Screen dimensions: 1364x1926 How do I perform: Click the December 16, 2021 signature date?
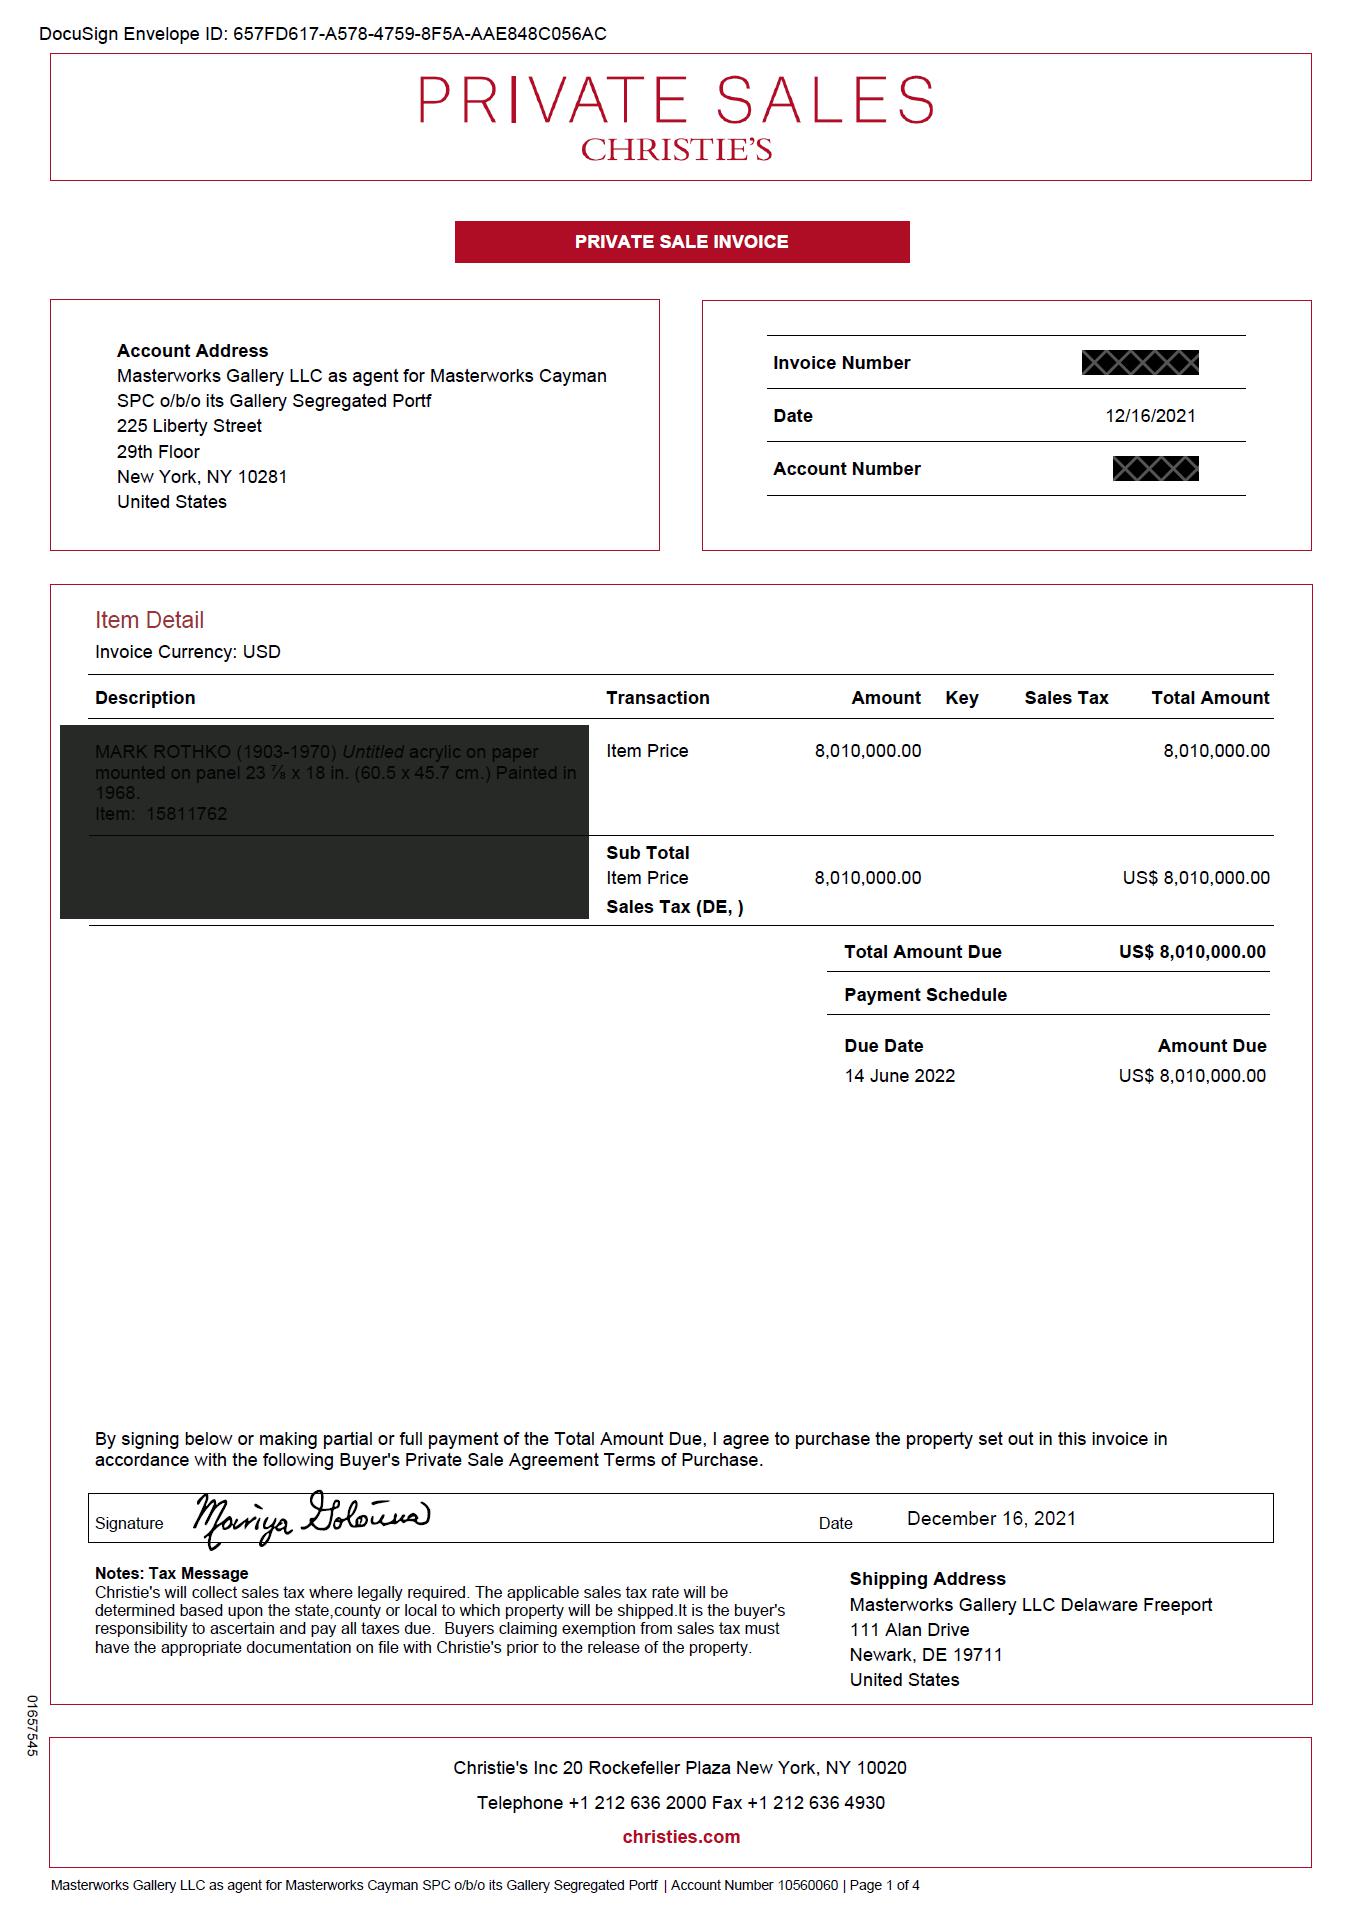[x=990, y=1518]
